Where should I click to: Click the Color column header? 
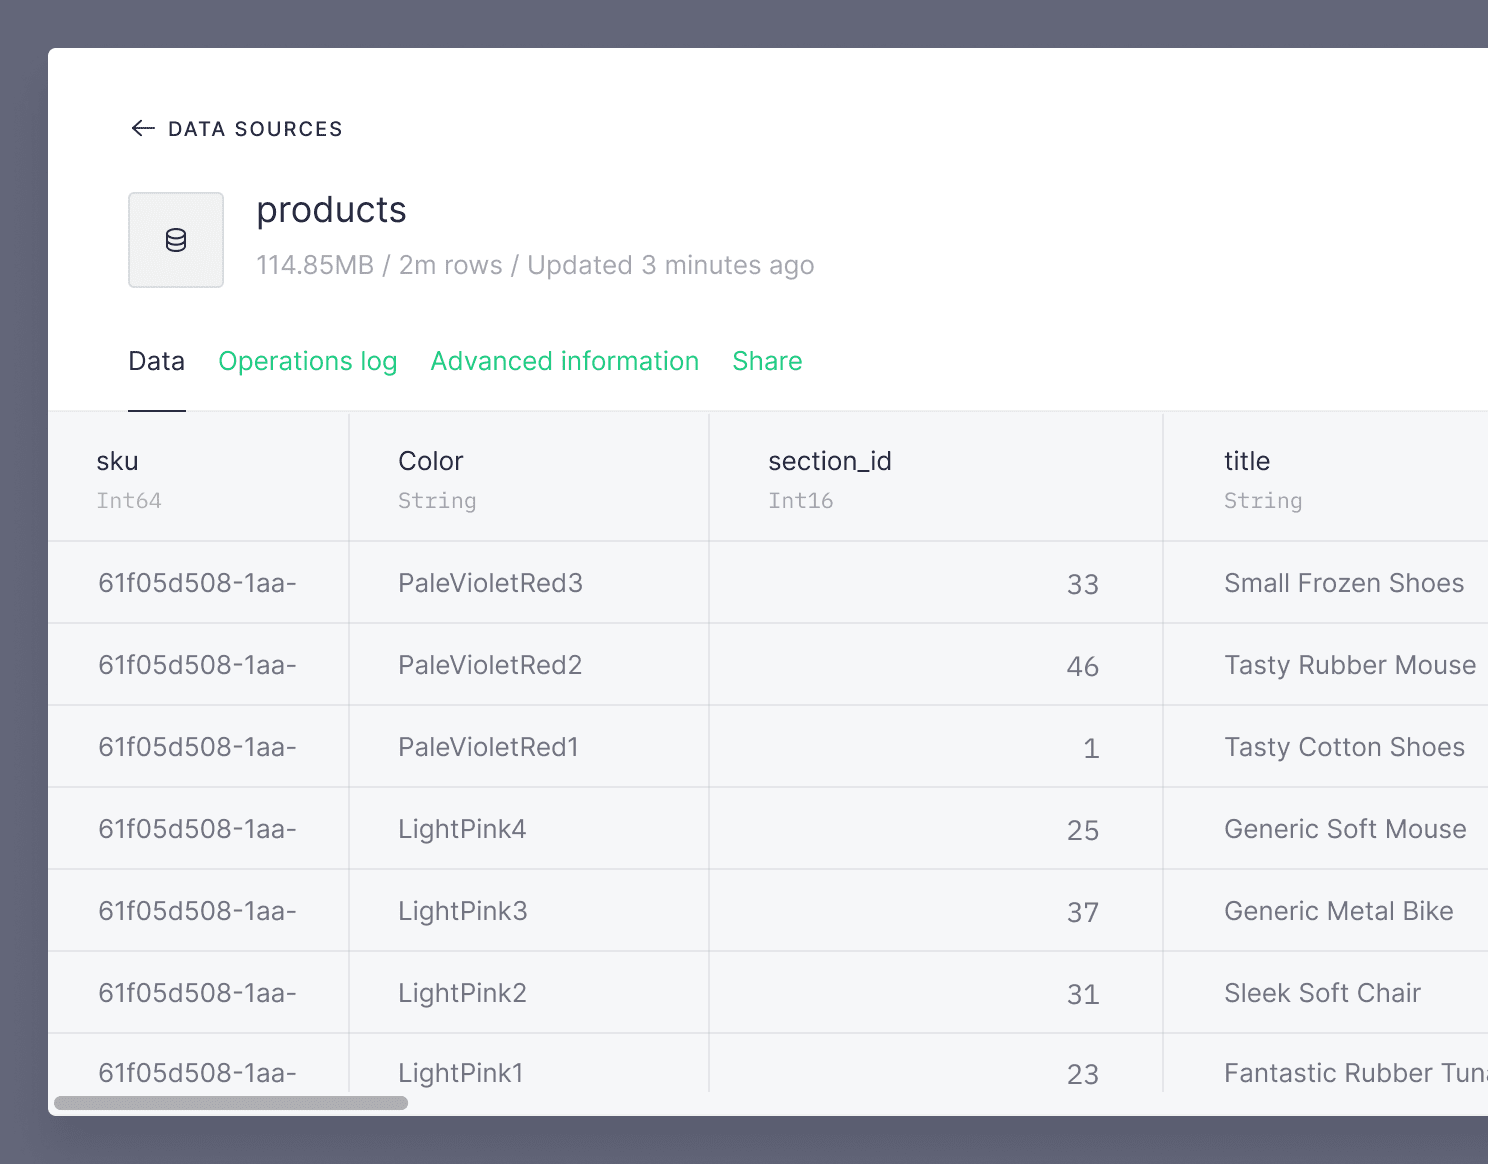tap(529, 478)
